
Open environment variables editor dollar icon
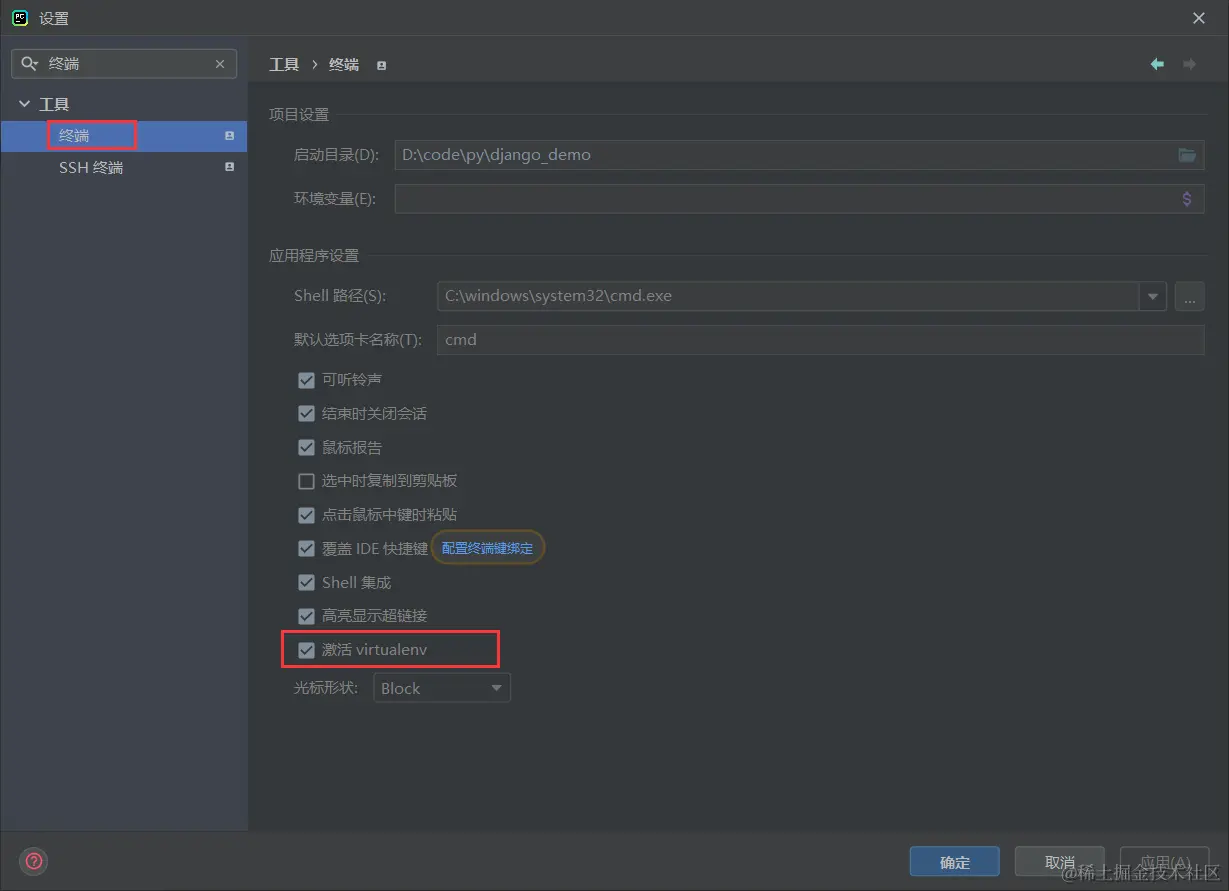point(1187,199)
